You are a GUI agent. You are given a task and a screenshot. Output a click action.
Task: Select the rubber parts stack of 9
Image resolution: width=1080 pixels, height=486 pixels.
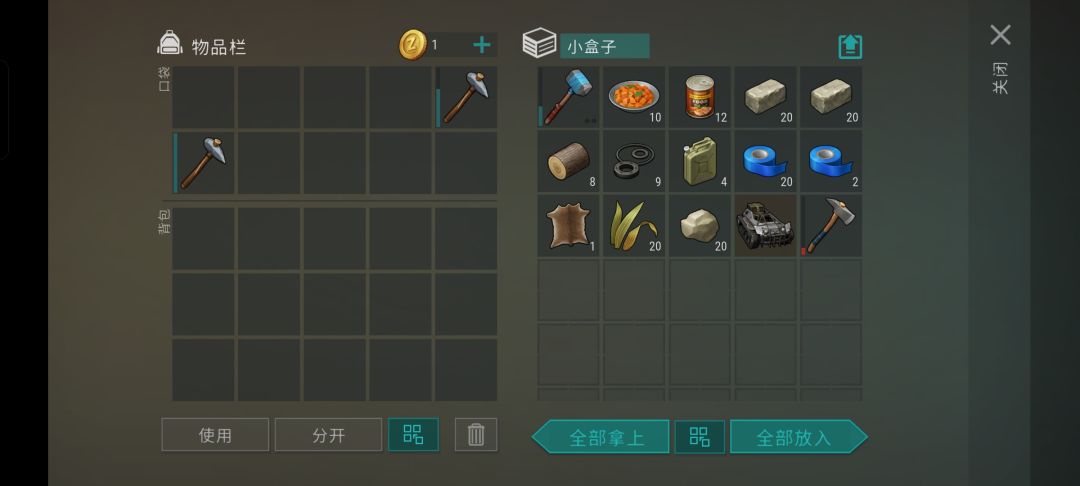(634, 162)
